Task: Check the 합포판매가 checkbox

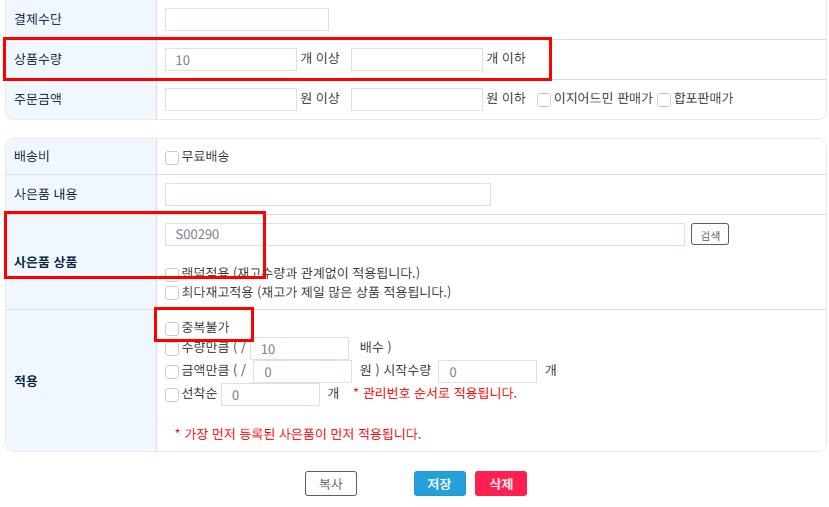Action: pos(664,100)
